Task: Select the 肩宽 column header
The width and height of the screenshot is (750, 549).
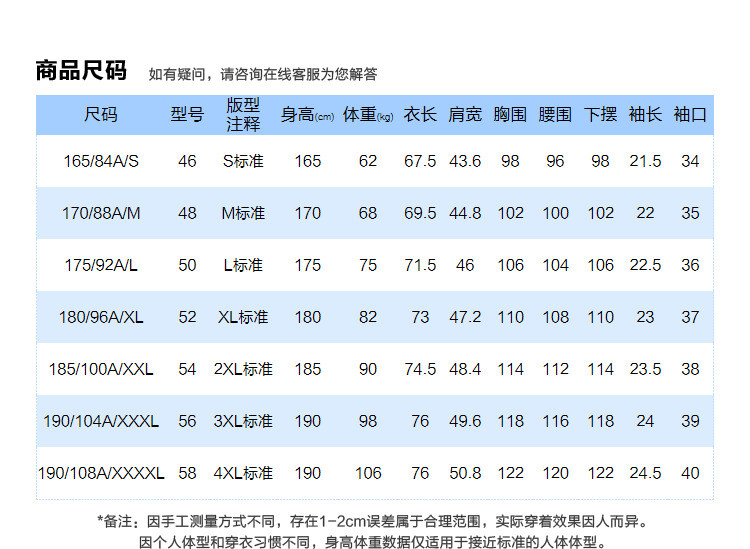Action: [x=465, y=115]
